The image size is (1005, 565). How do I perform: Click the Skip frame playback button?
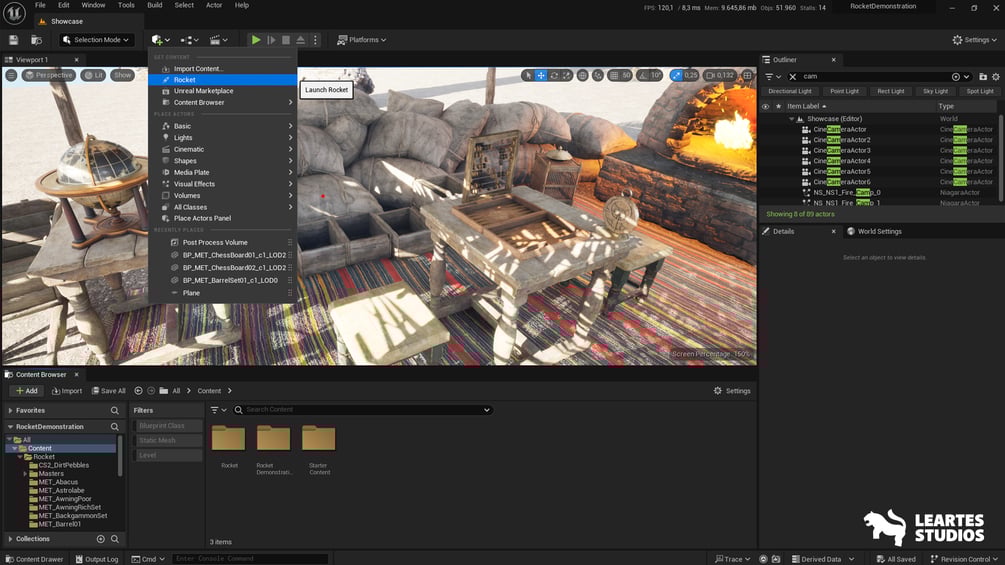[x=271, y=40]
